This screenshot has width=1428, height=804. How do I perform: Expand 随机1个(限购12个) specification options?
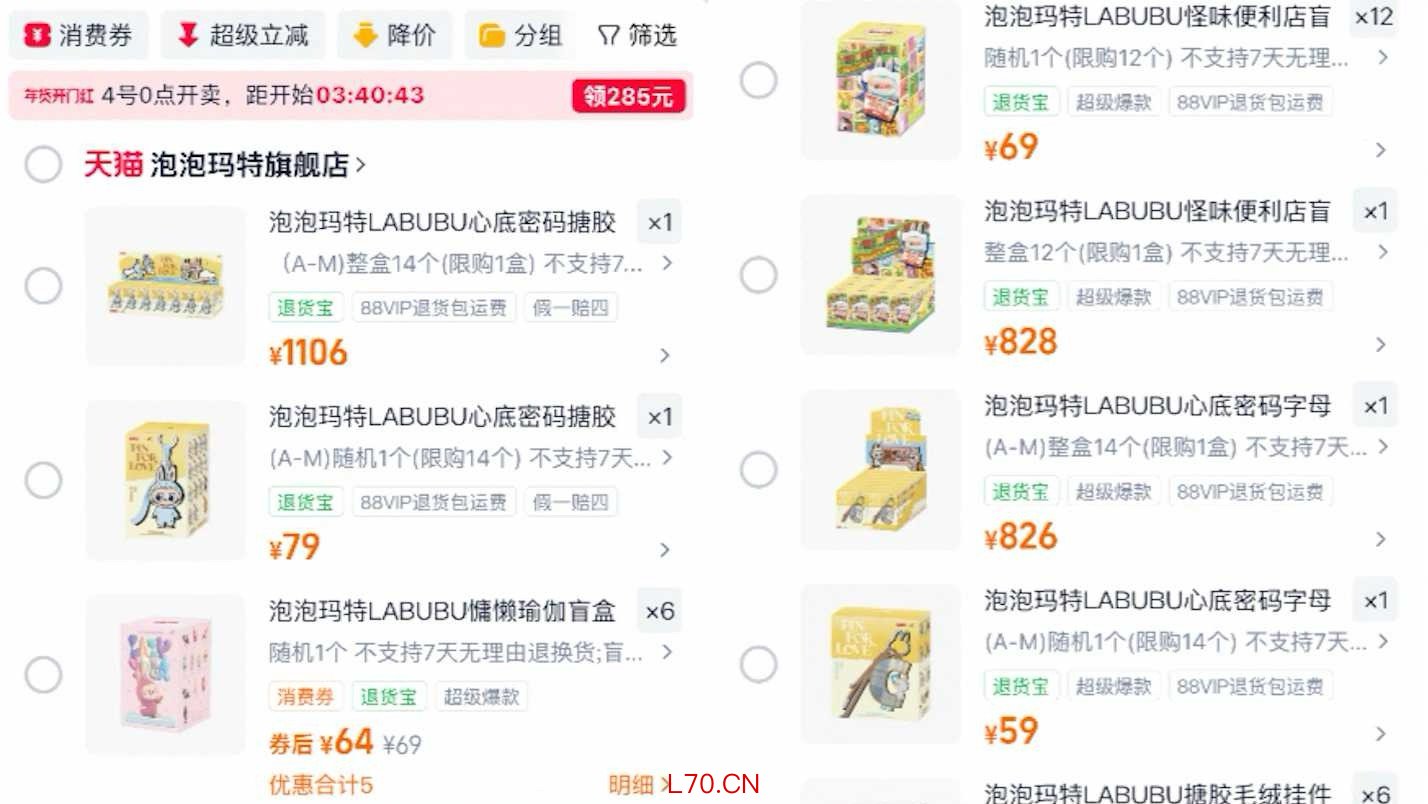click(1383, 58)
